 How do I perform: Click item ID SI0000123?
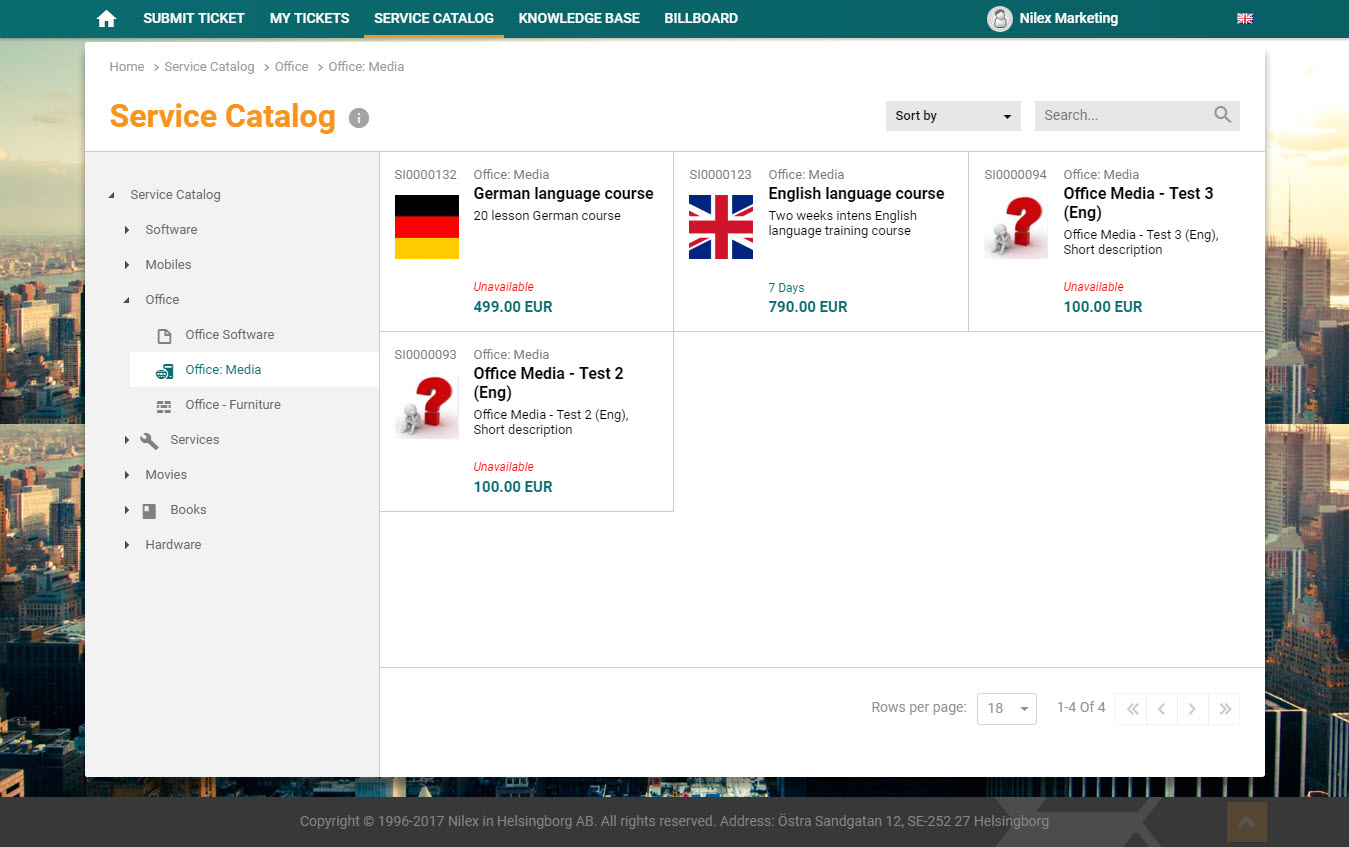coord(720,175)
